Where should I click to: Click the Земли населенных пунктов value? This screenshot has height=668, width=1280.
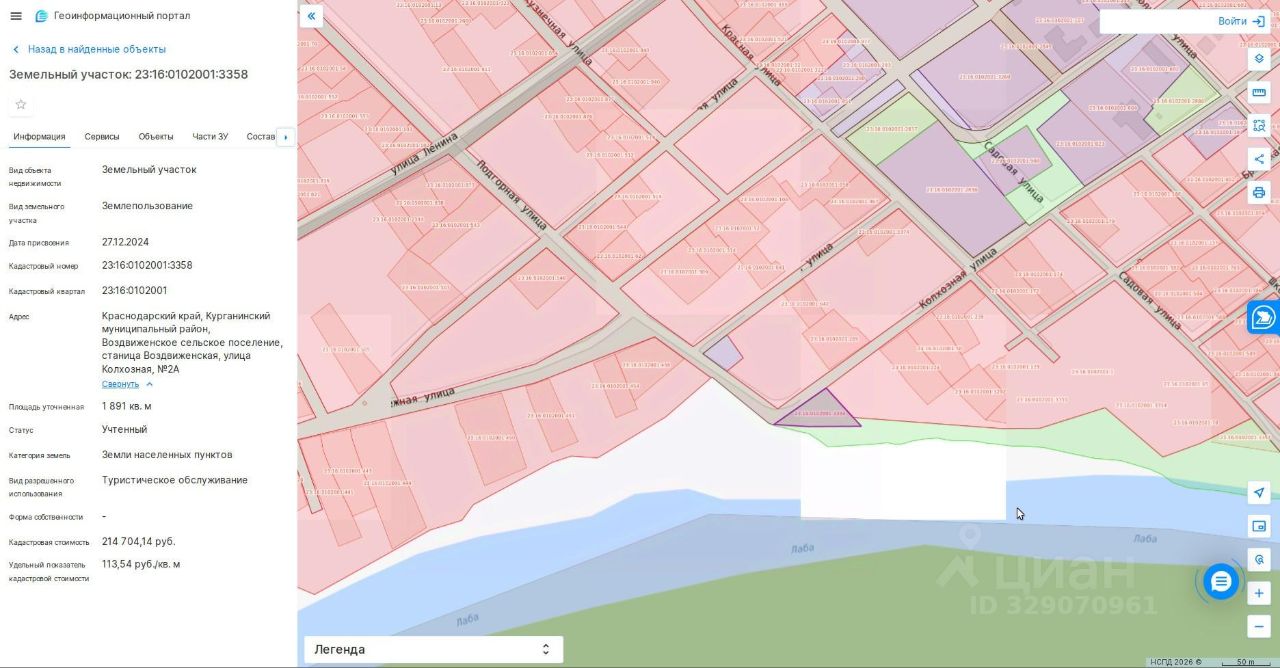pos(167,455)
